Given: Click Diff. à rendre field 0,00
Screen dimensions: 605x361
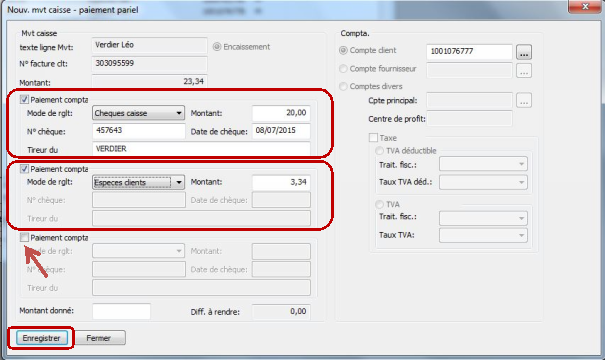Looking at the screenshot, I should point(281,312).
